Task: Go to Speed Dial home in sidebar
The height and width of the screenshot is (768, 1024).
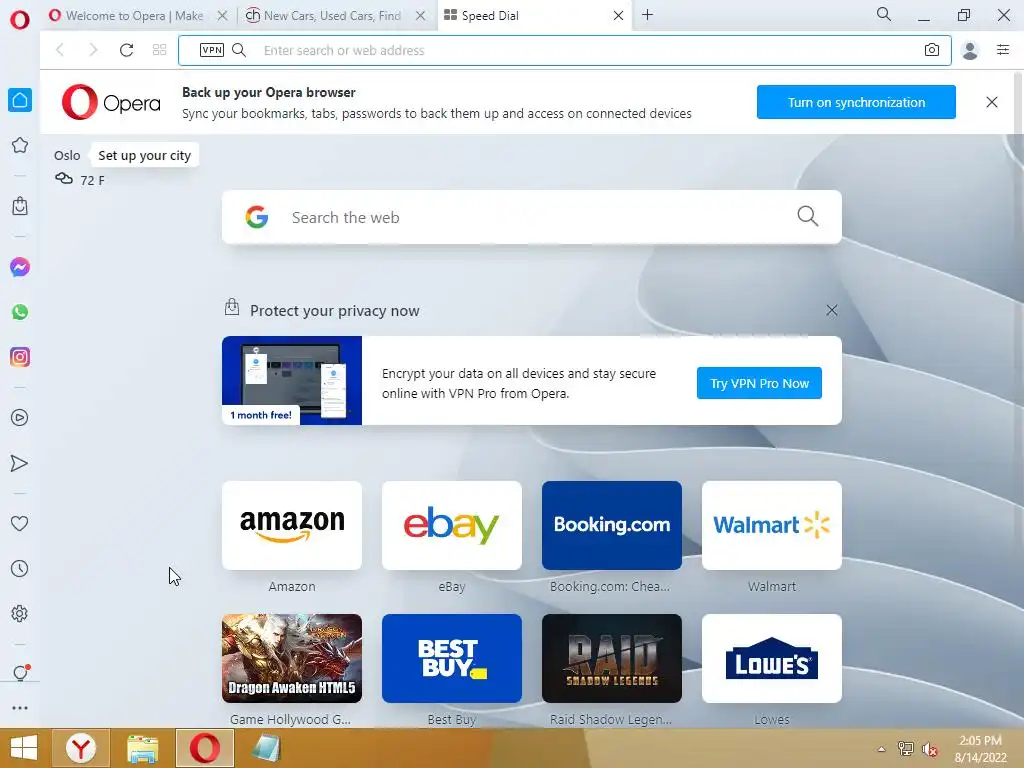Action: [20, 100]
